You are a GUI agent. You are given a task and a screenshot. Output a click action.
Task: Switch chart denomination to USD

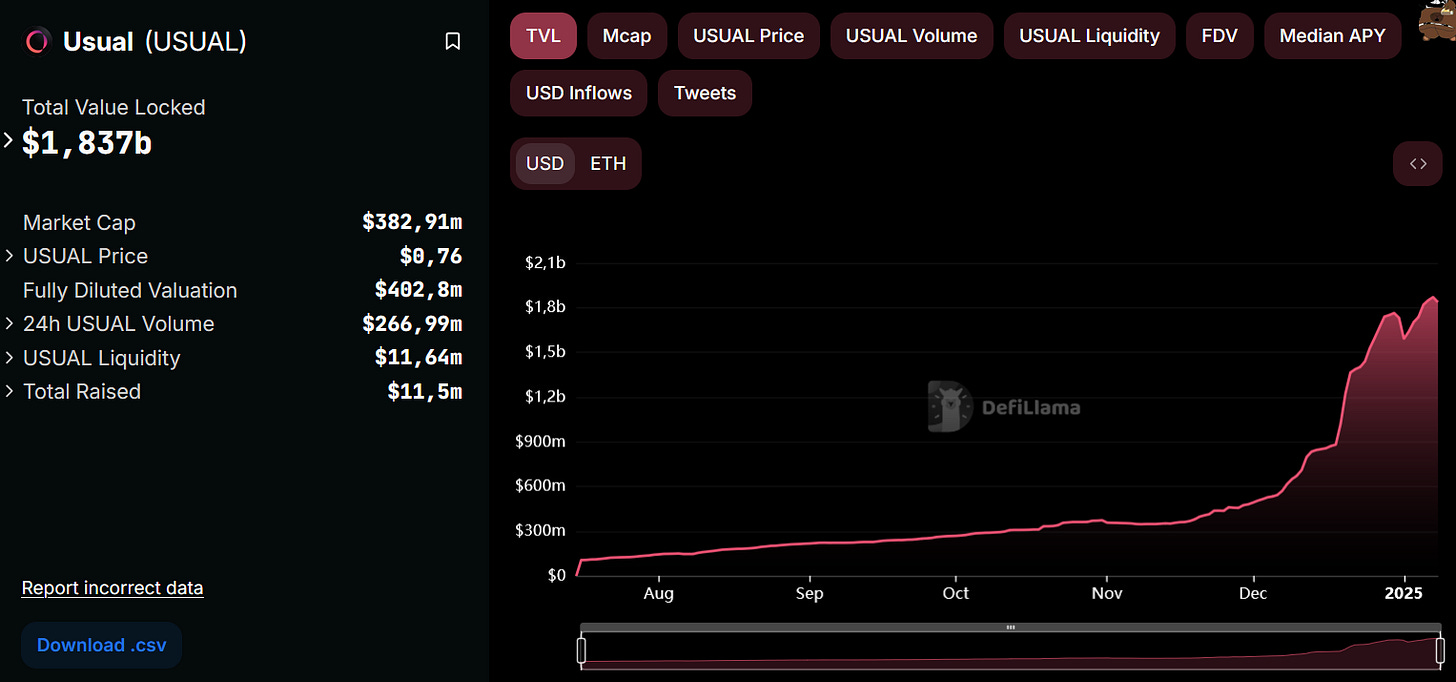[545, 163]
